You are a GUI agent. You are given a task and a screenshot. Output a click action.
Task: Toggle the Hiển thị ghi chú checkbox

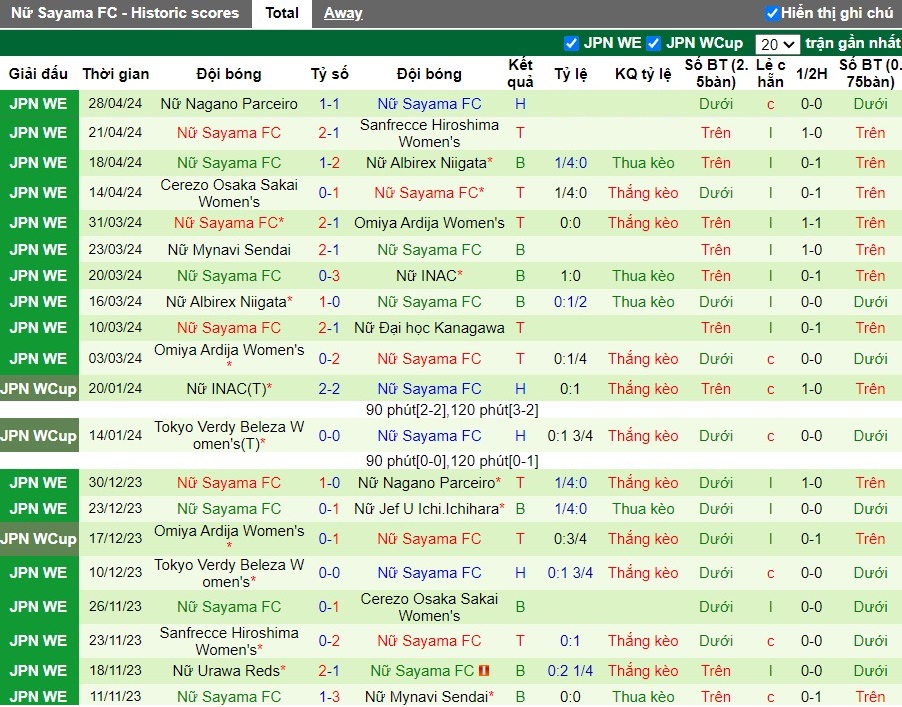[772, 13]
